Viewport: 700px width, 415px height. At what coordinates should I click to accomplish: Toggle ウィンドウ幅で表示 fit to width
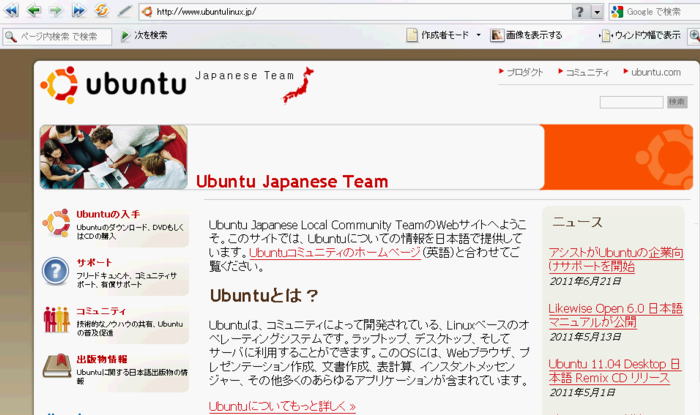tap(647, 35)
